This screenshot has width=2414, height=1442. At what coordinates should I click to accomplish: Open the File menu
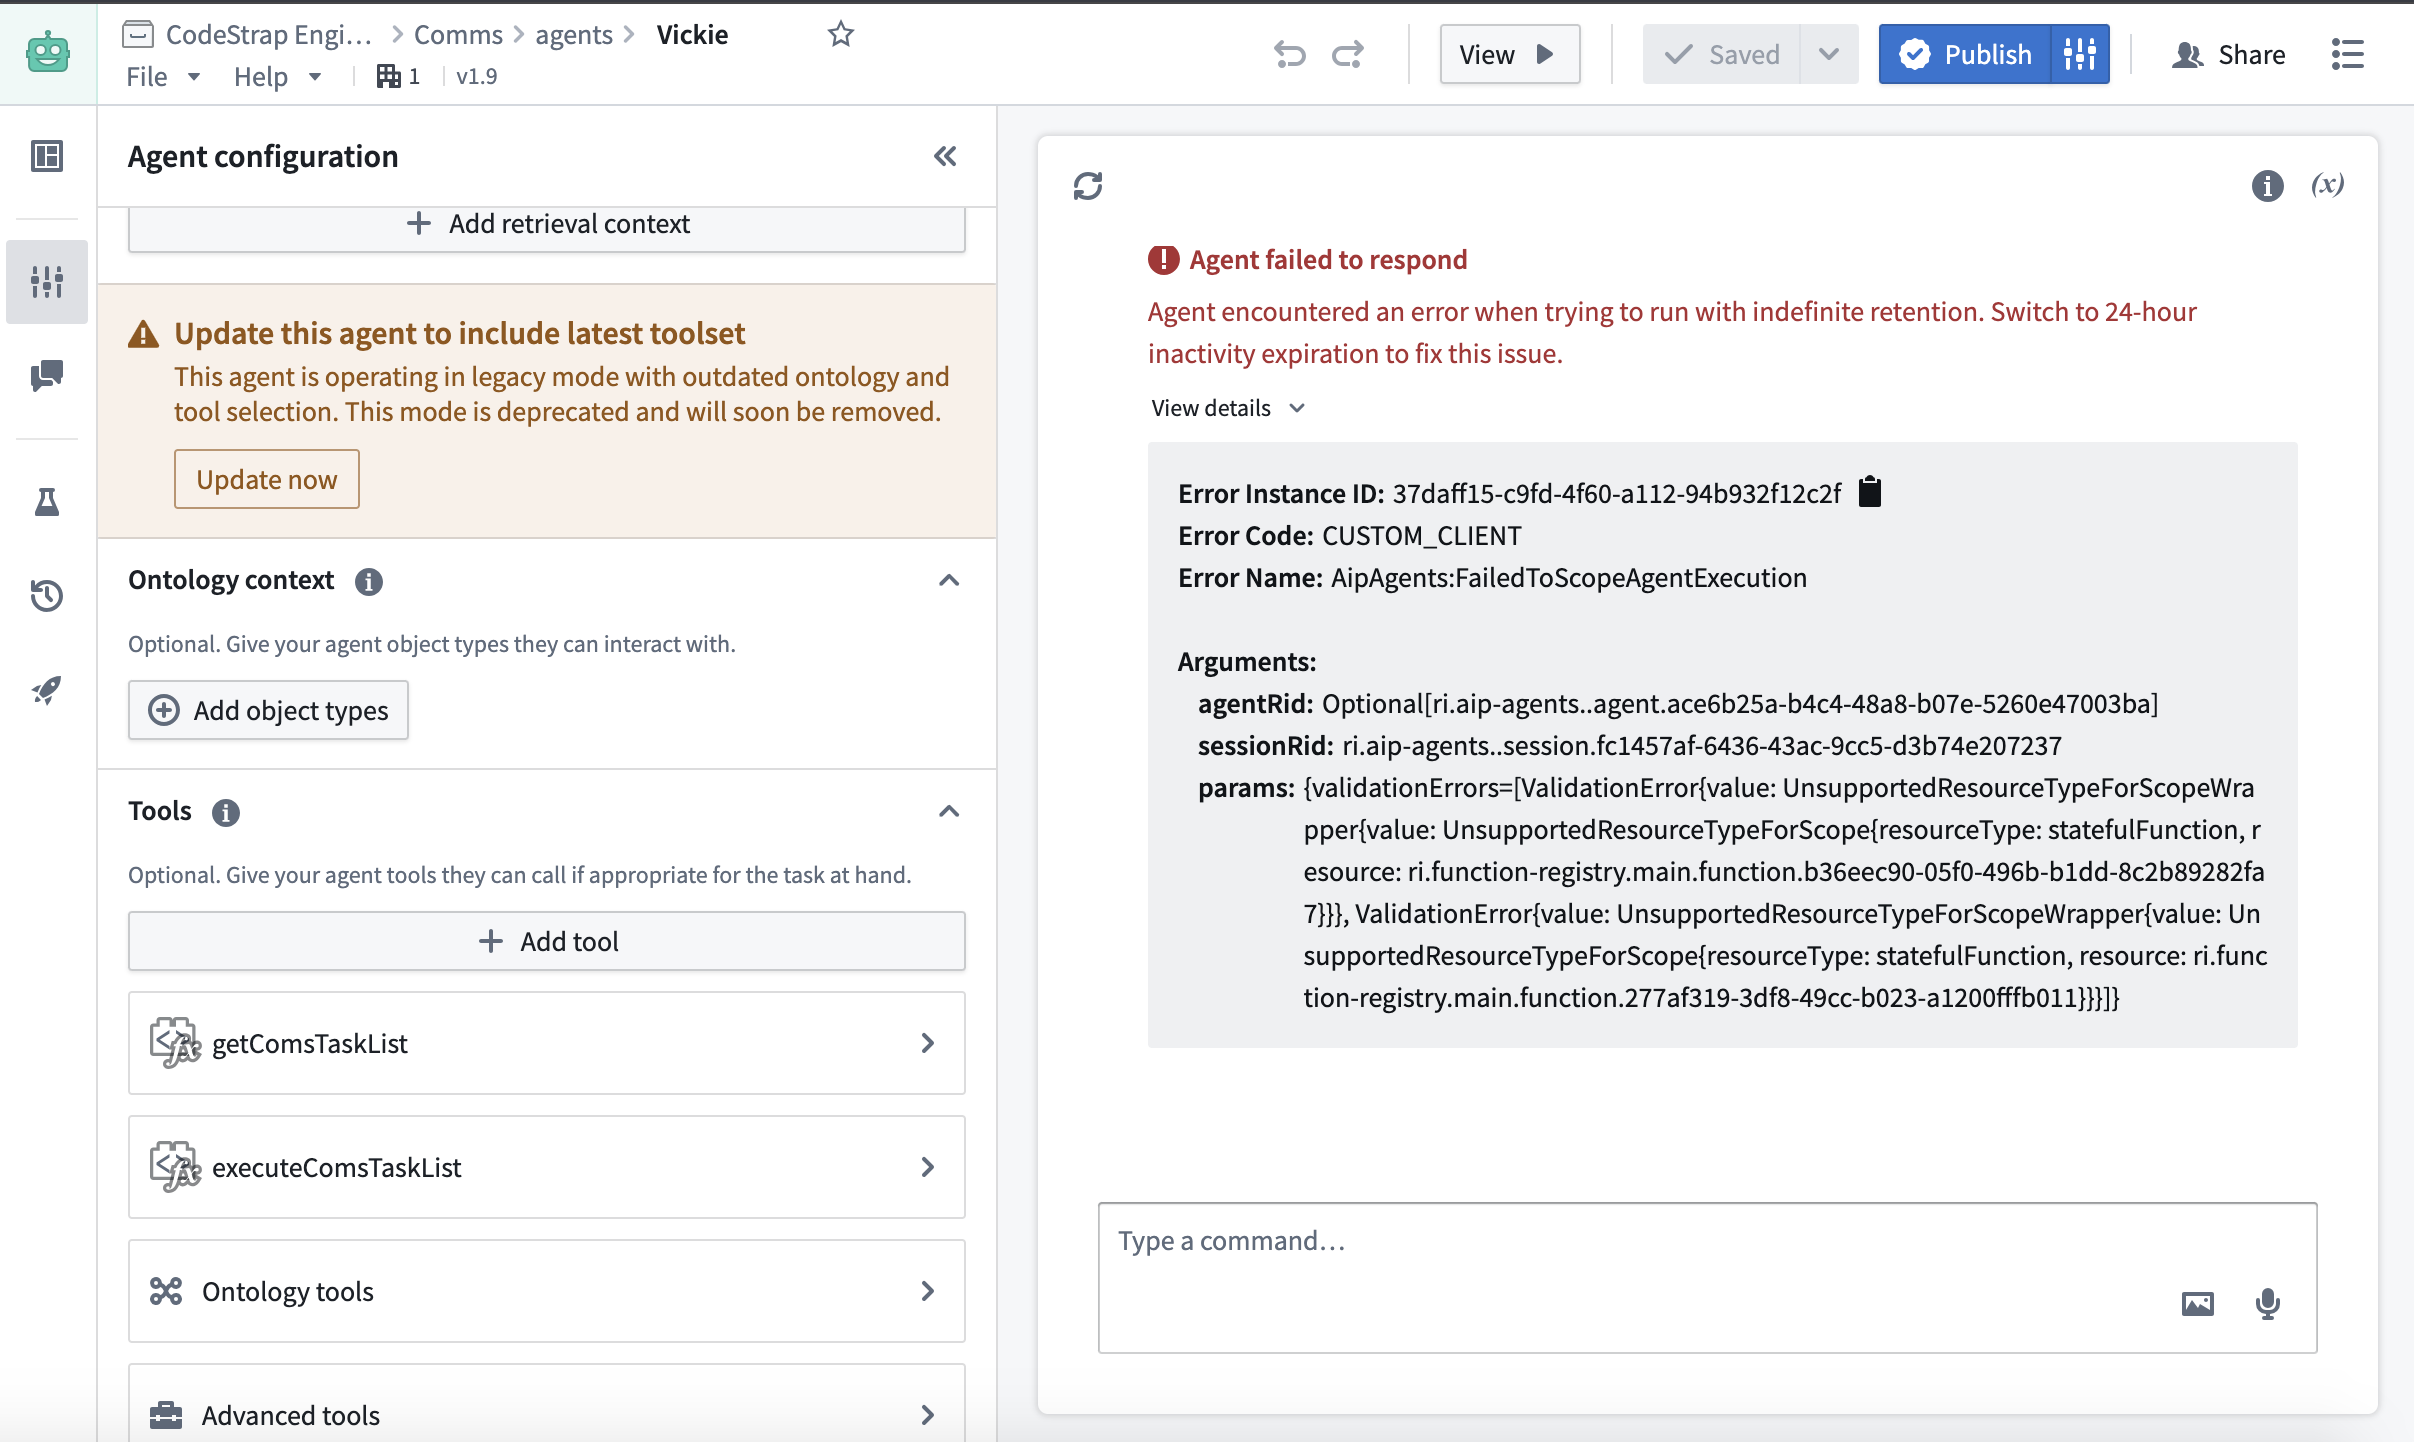163,77
